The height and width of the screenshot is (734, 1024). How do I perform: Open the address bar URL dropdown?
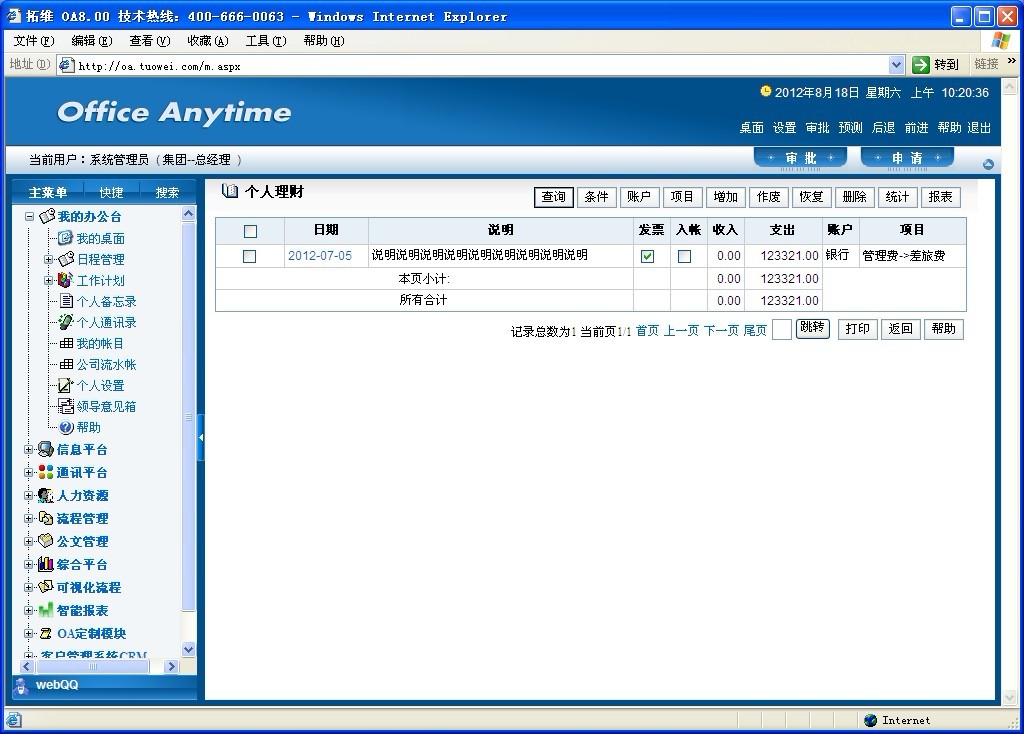tap(896, 64)
